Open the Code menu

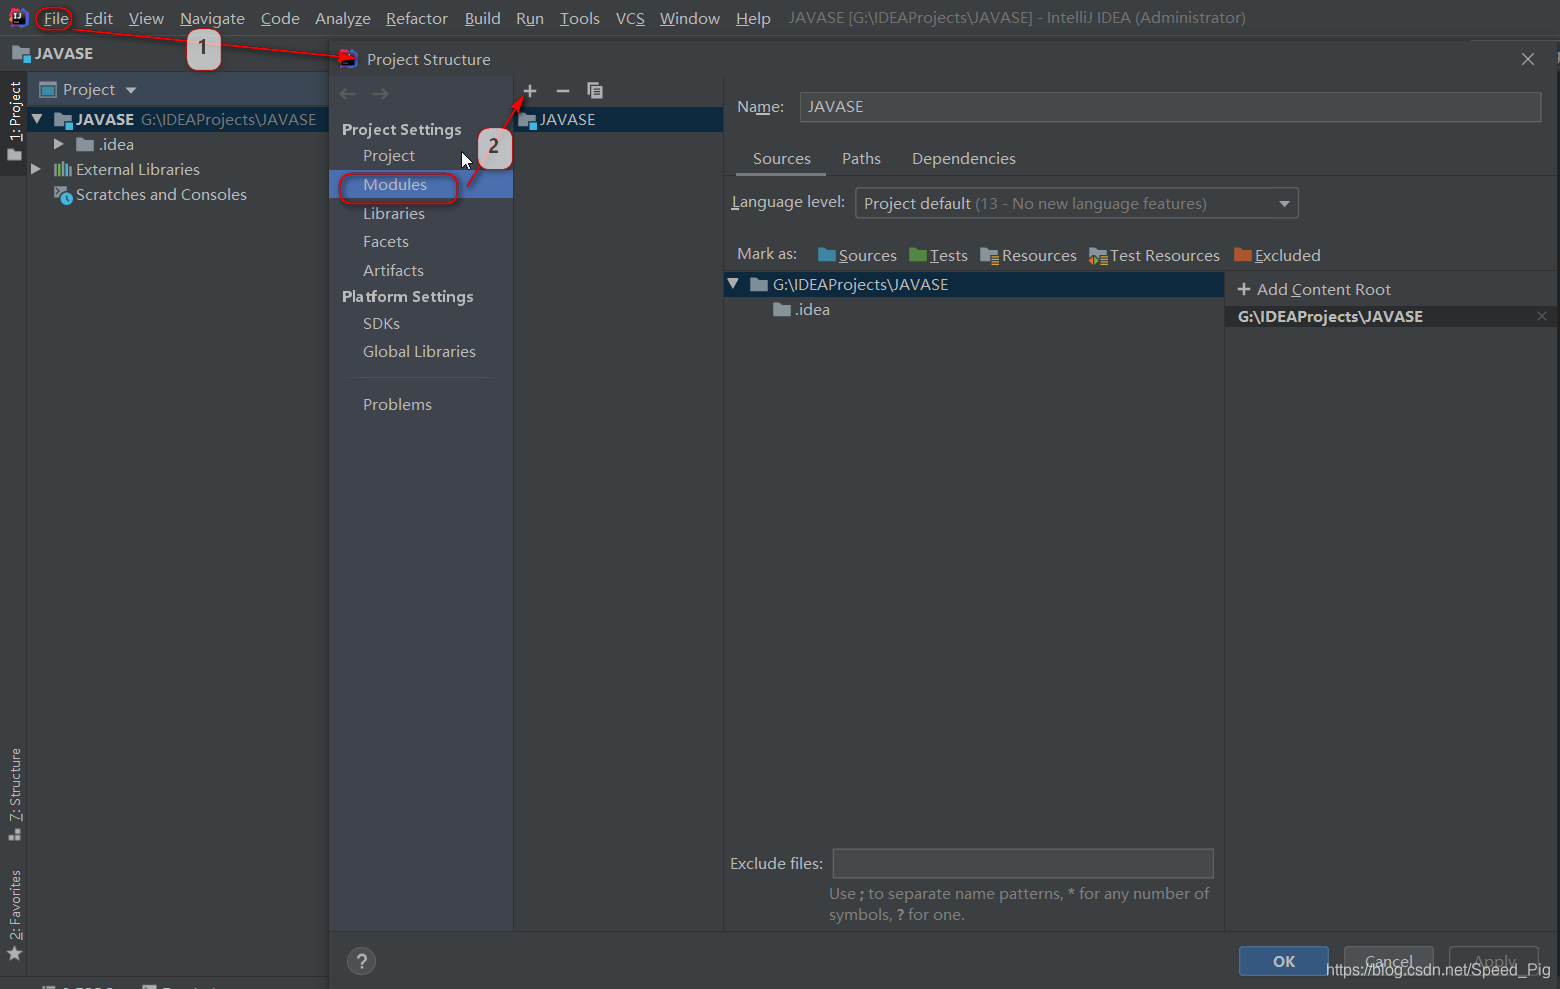tap(280, 18)
